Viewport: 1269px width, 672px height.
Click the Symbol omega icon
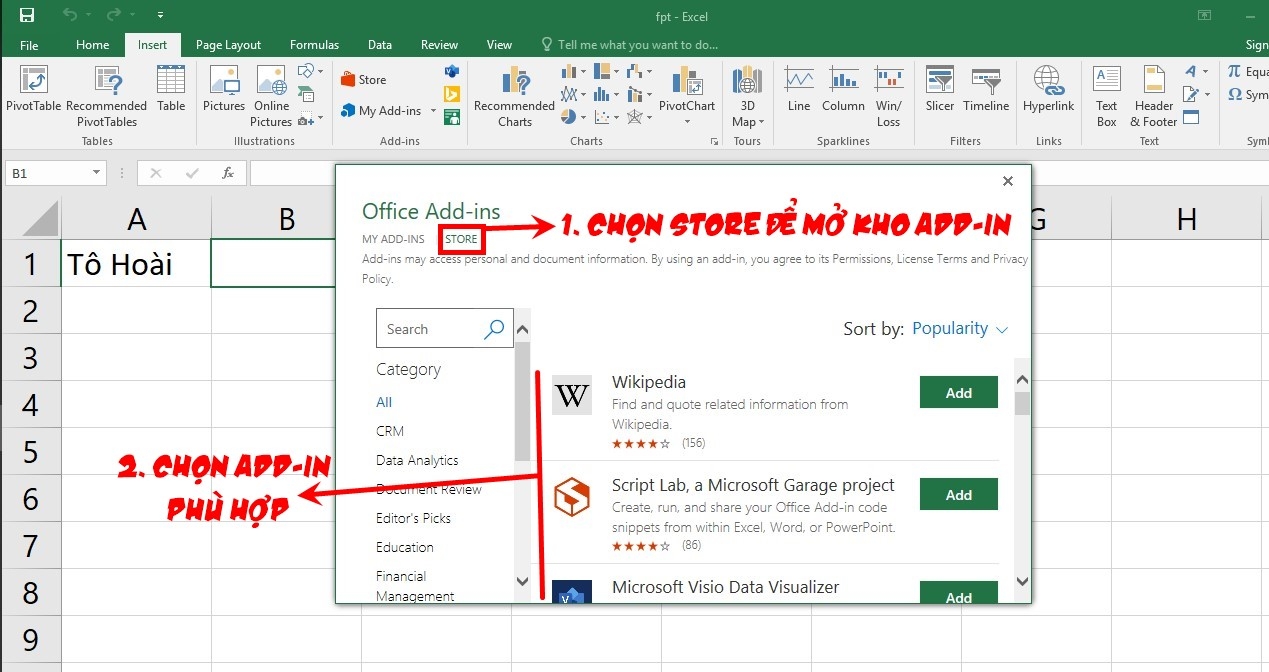click(x=1234, y=95)
